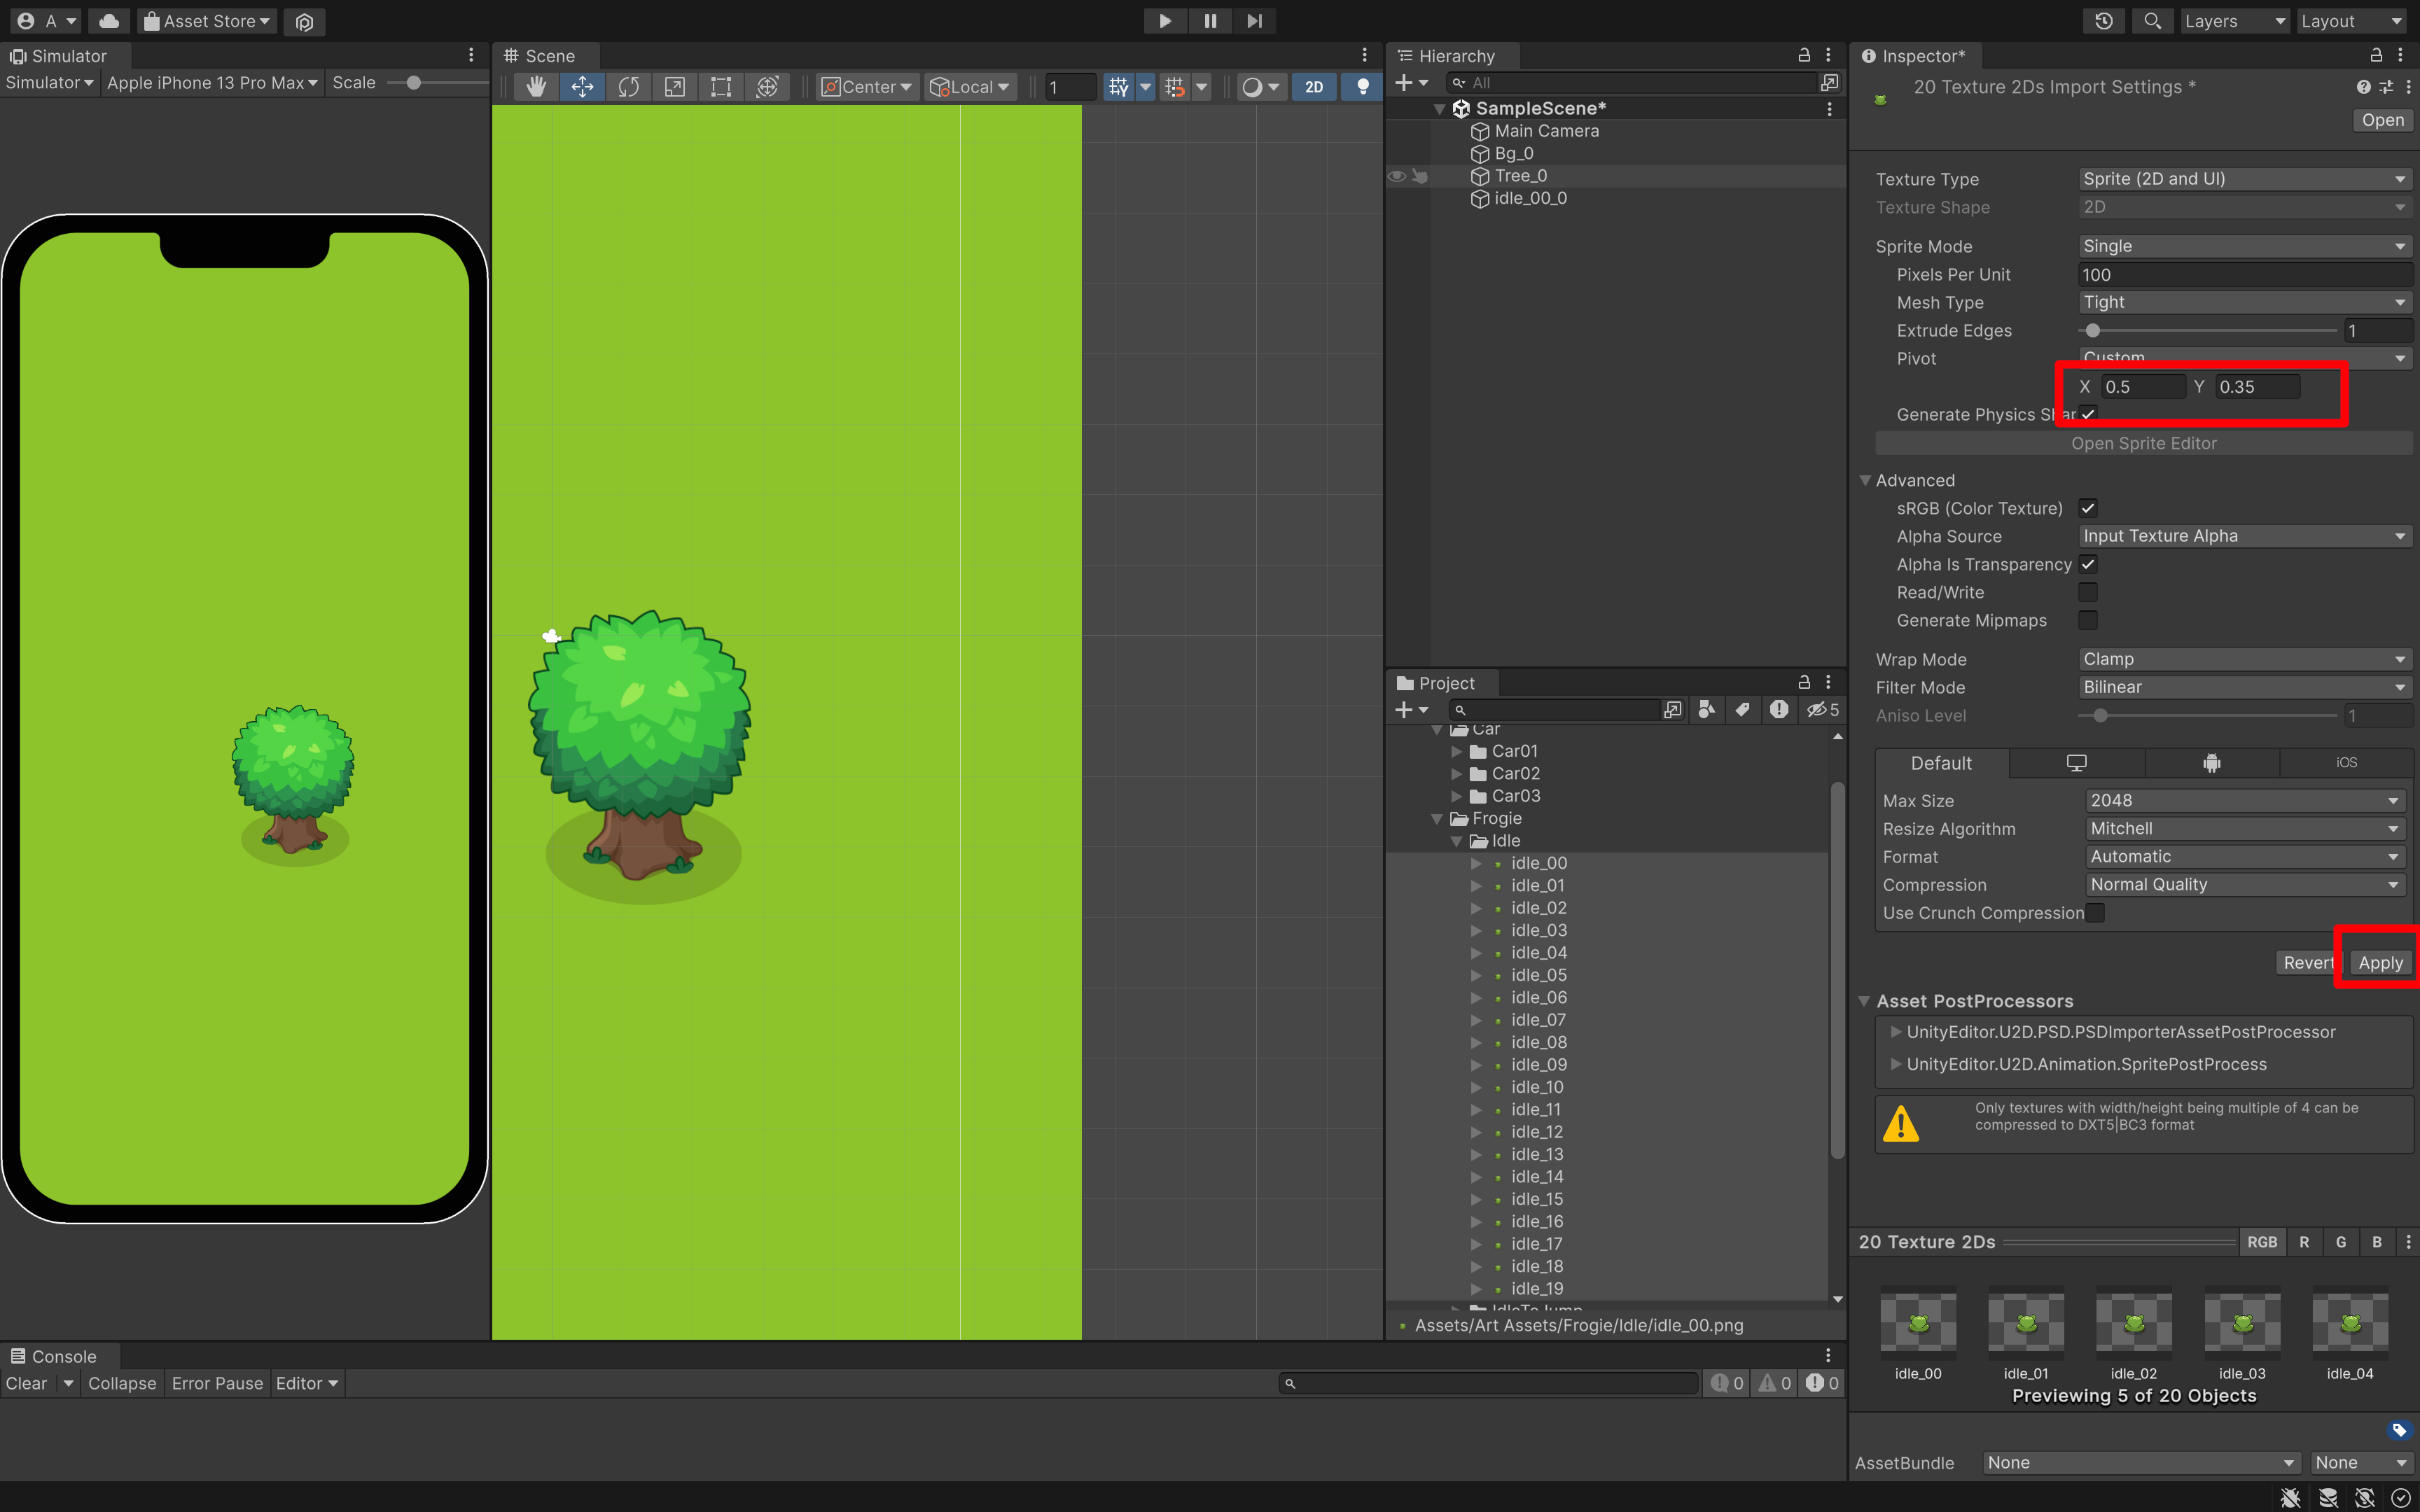Open the Filter Mode dropdown
Screen dimensions: 2420x1512
[2244, 687]
